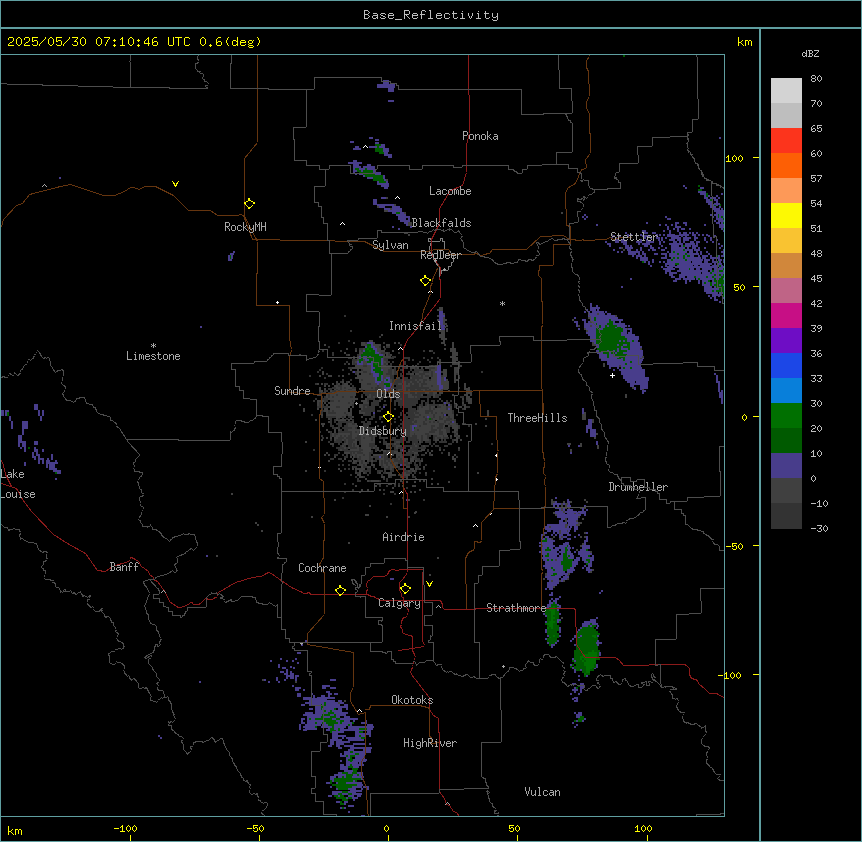Viewport: 862px width, 842px height.
Task: Click the Stettler city label
Action: (634, 237)
